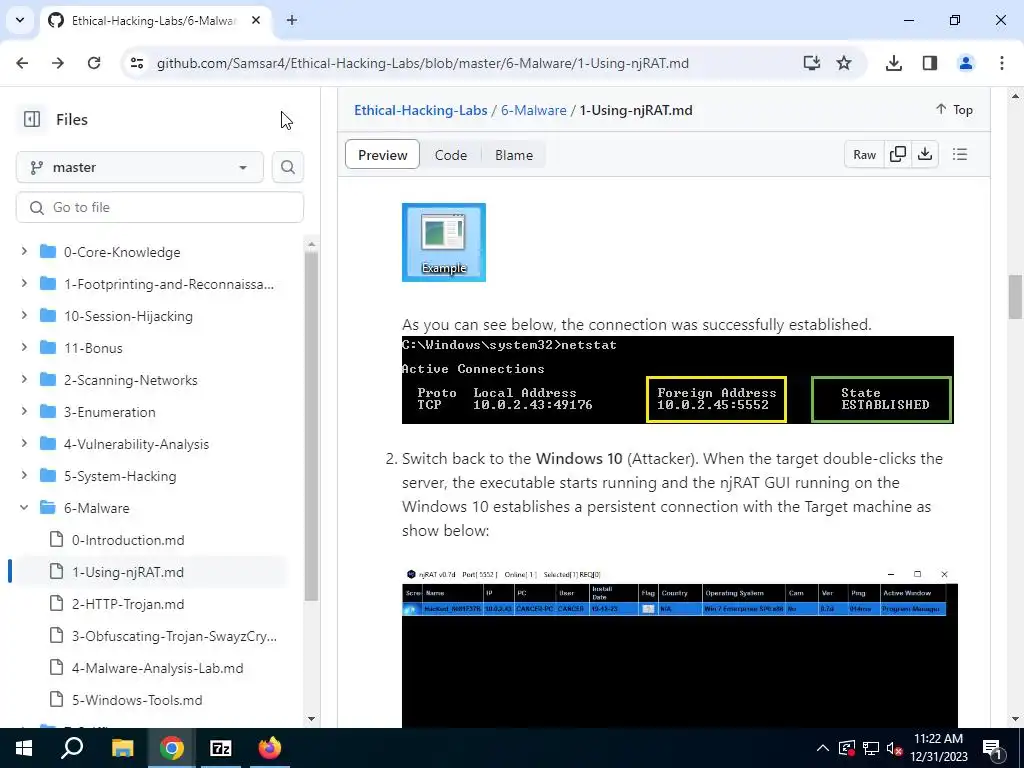The image size is (1024, 768).
Task: Open the 6-Malware breadcrumb link
Action: click(x=534, y=110)
